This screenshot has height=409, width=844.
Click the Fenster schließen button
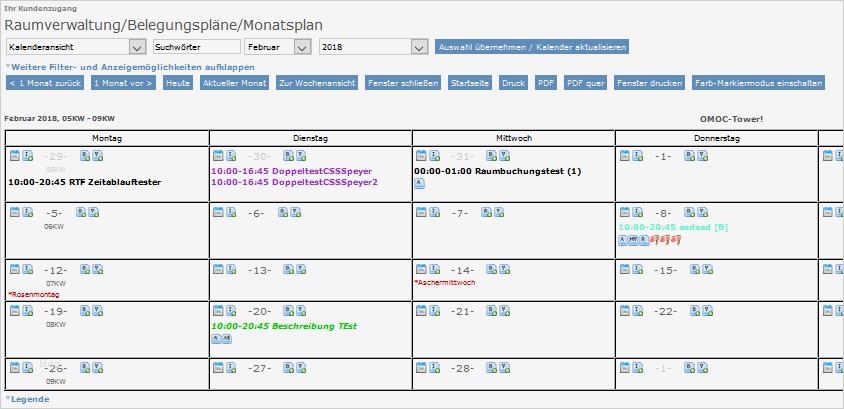[403, 83]
